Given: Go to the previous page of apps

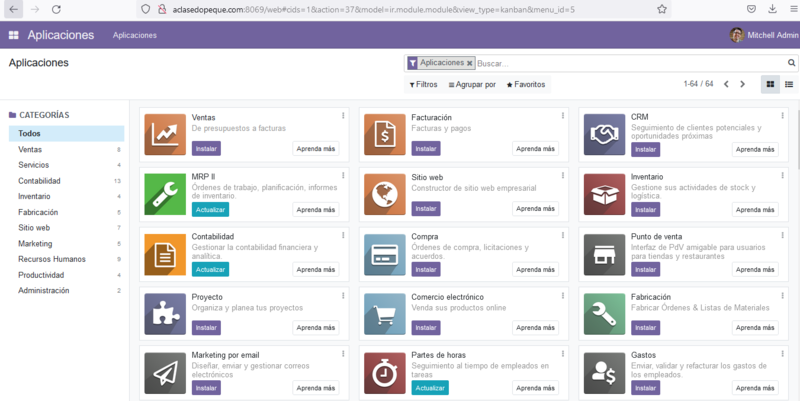Looking at the screenshot, I should [726, 84].
